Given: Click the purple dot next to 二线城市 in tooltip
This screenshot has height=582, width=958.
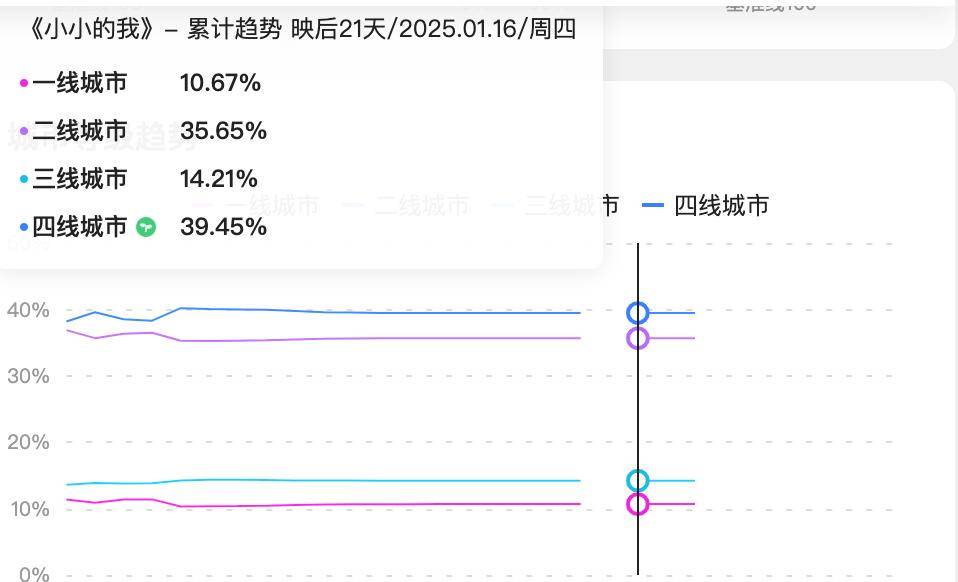Looking at the screenshot, I should (24, 131).
